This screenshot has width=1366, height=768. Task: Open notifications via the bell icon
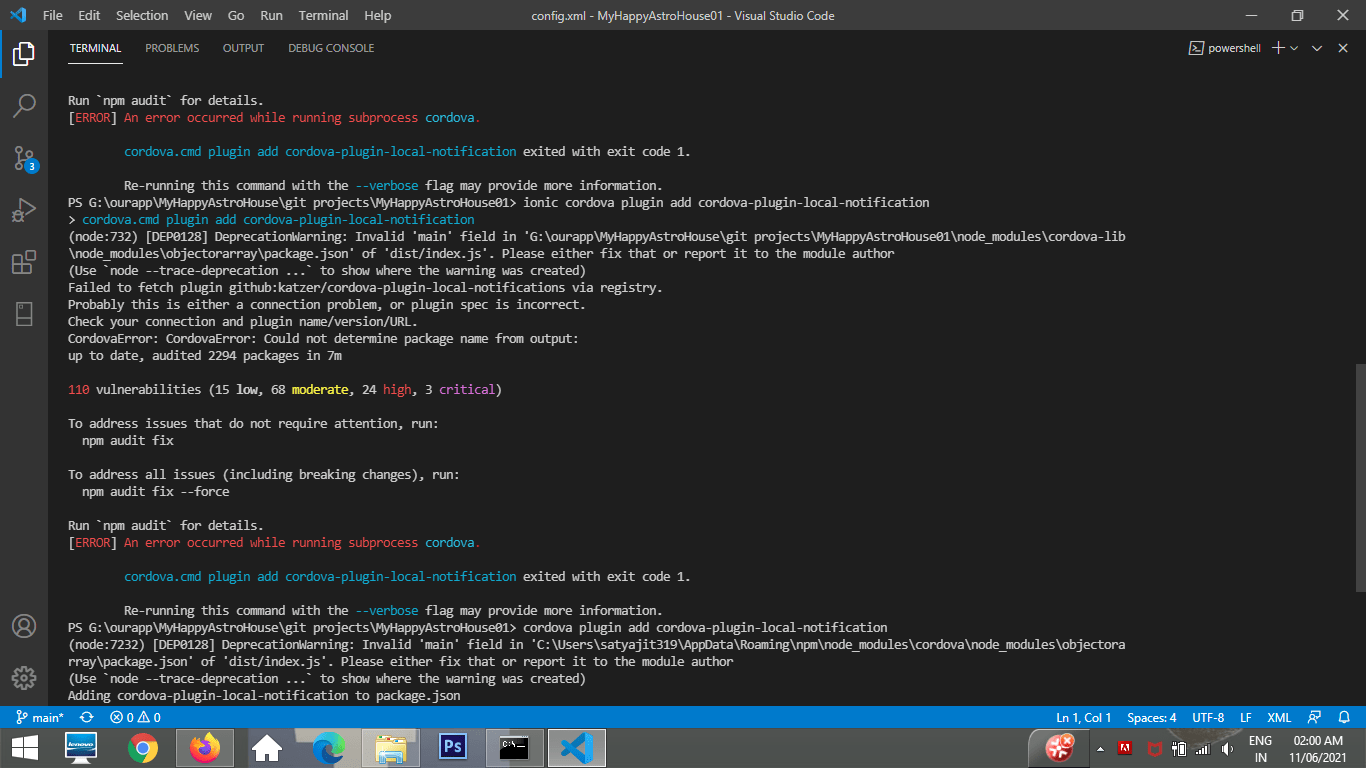[x=1344, y=717]
